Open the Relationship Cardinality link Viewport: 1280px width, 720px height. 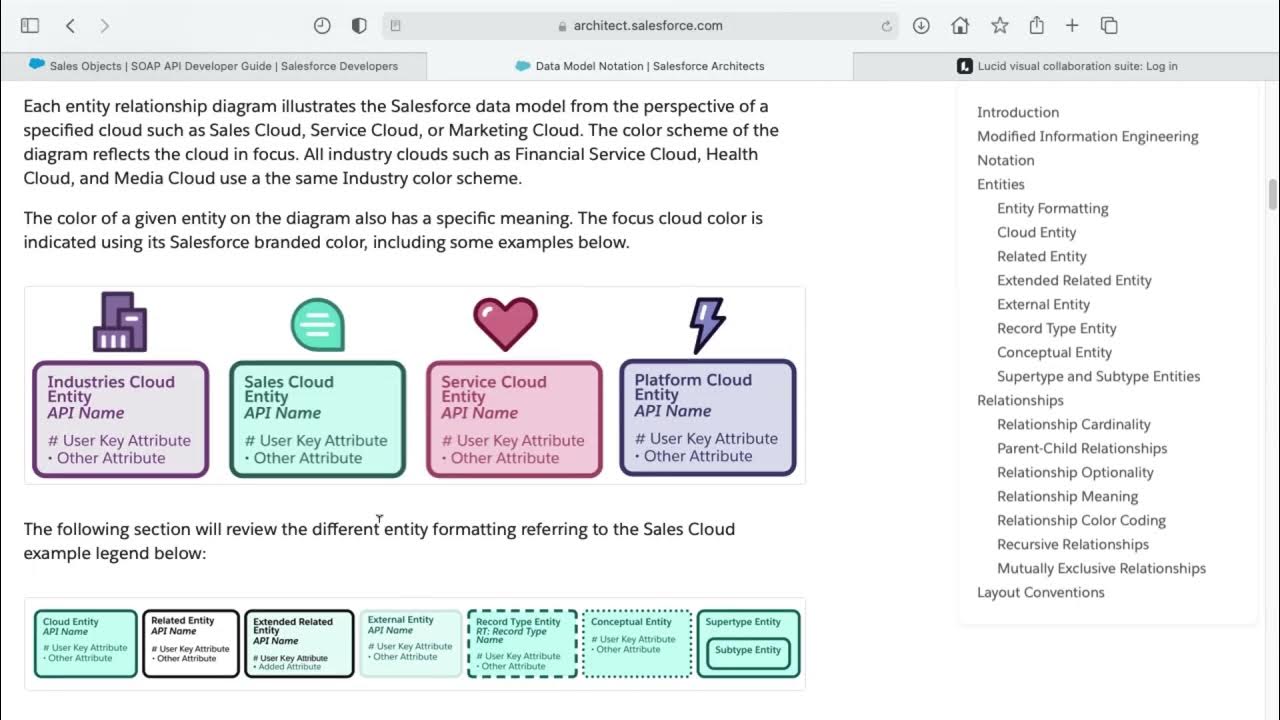coord(1074,424)
